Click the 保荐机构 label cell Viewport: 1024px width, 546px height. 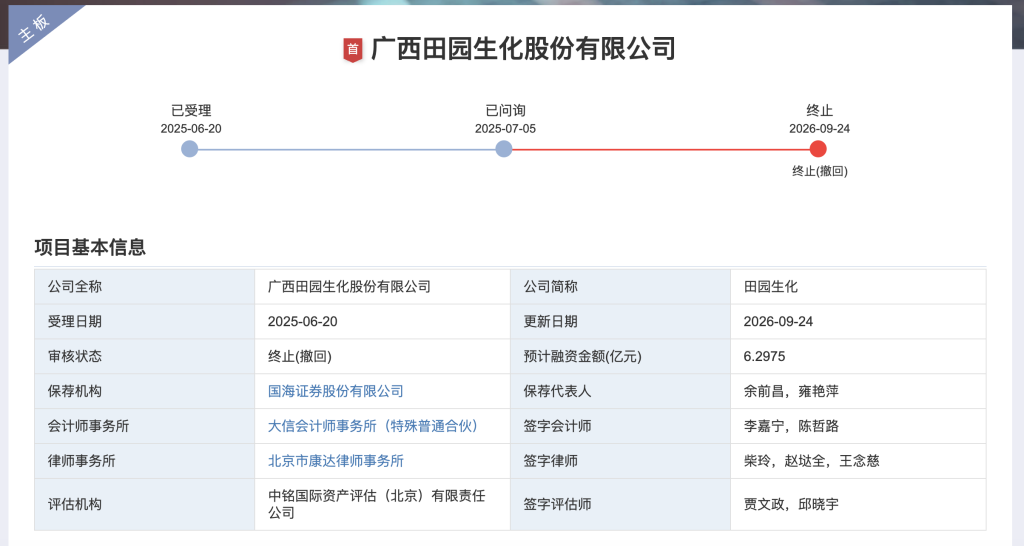pos(144,391)
